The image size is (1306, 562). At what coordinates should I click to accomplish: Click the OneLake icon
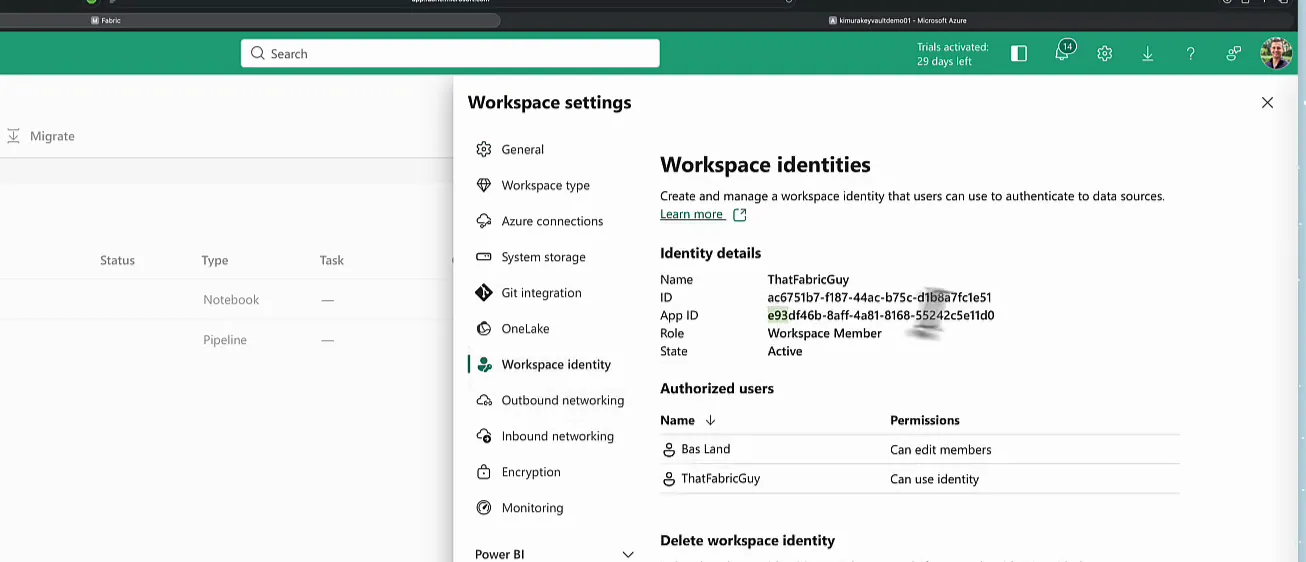(484, 328)
